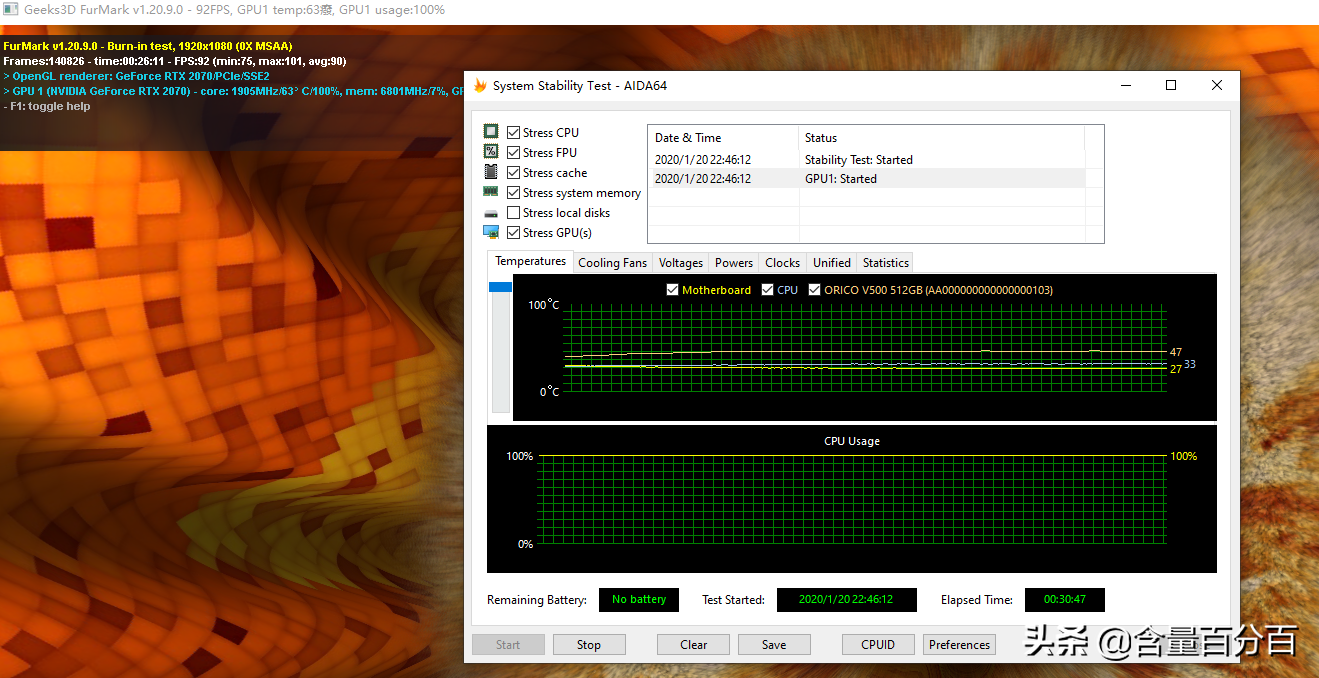This screenshot has width=1319, height=678.
Task: Toggle Motherboard temperature graph checkbox
Action: (x=673, y=290)
